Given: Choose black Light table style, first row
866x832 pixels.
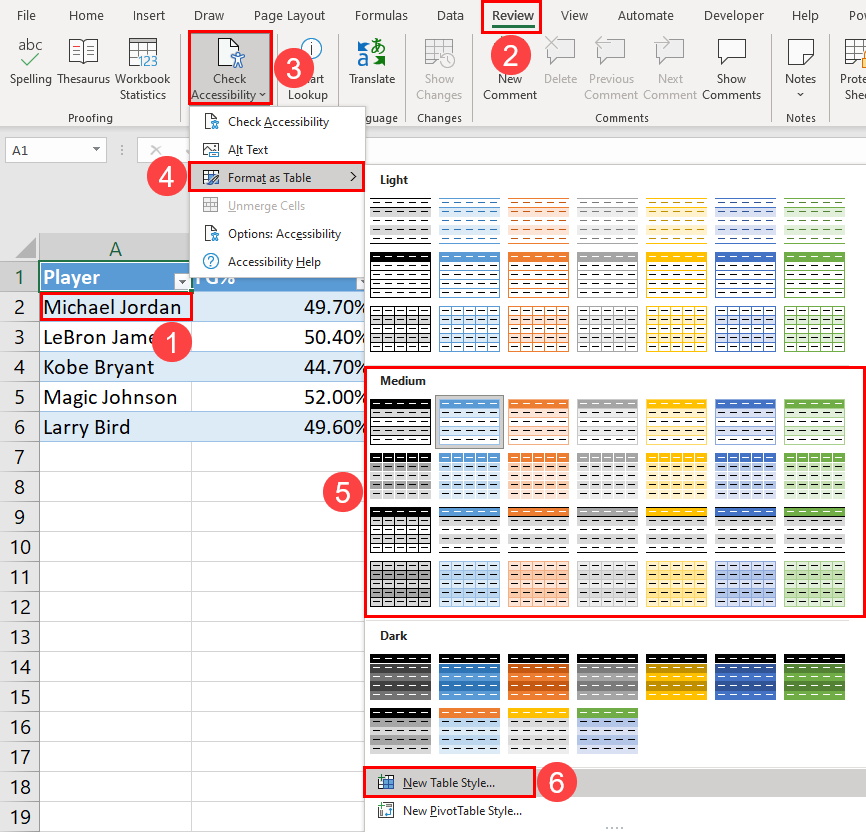Looking at the screenshot, I should point(400,221).
